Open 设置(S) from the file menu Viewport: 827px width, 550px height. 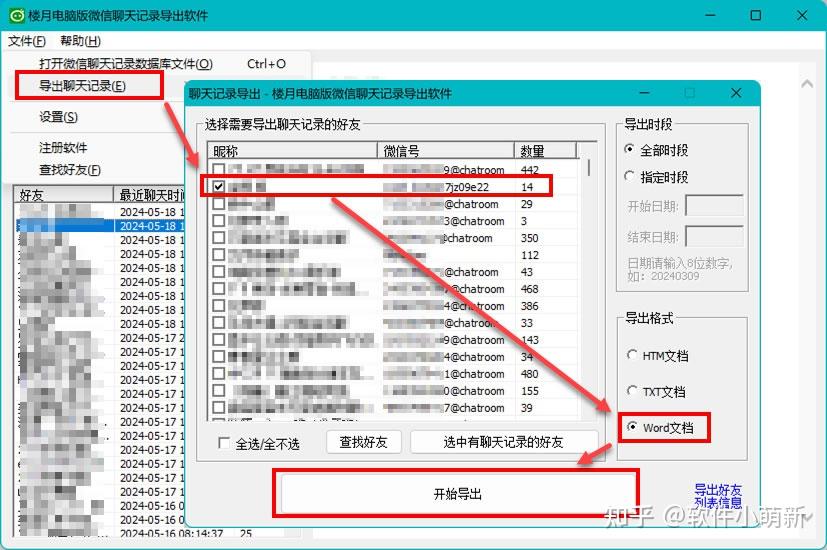coord(59,117)
